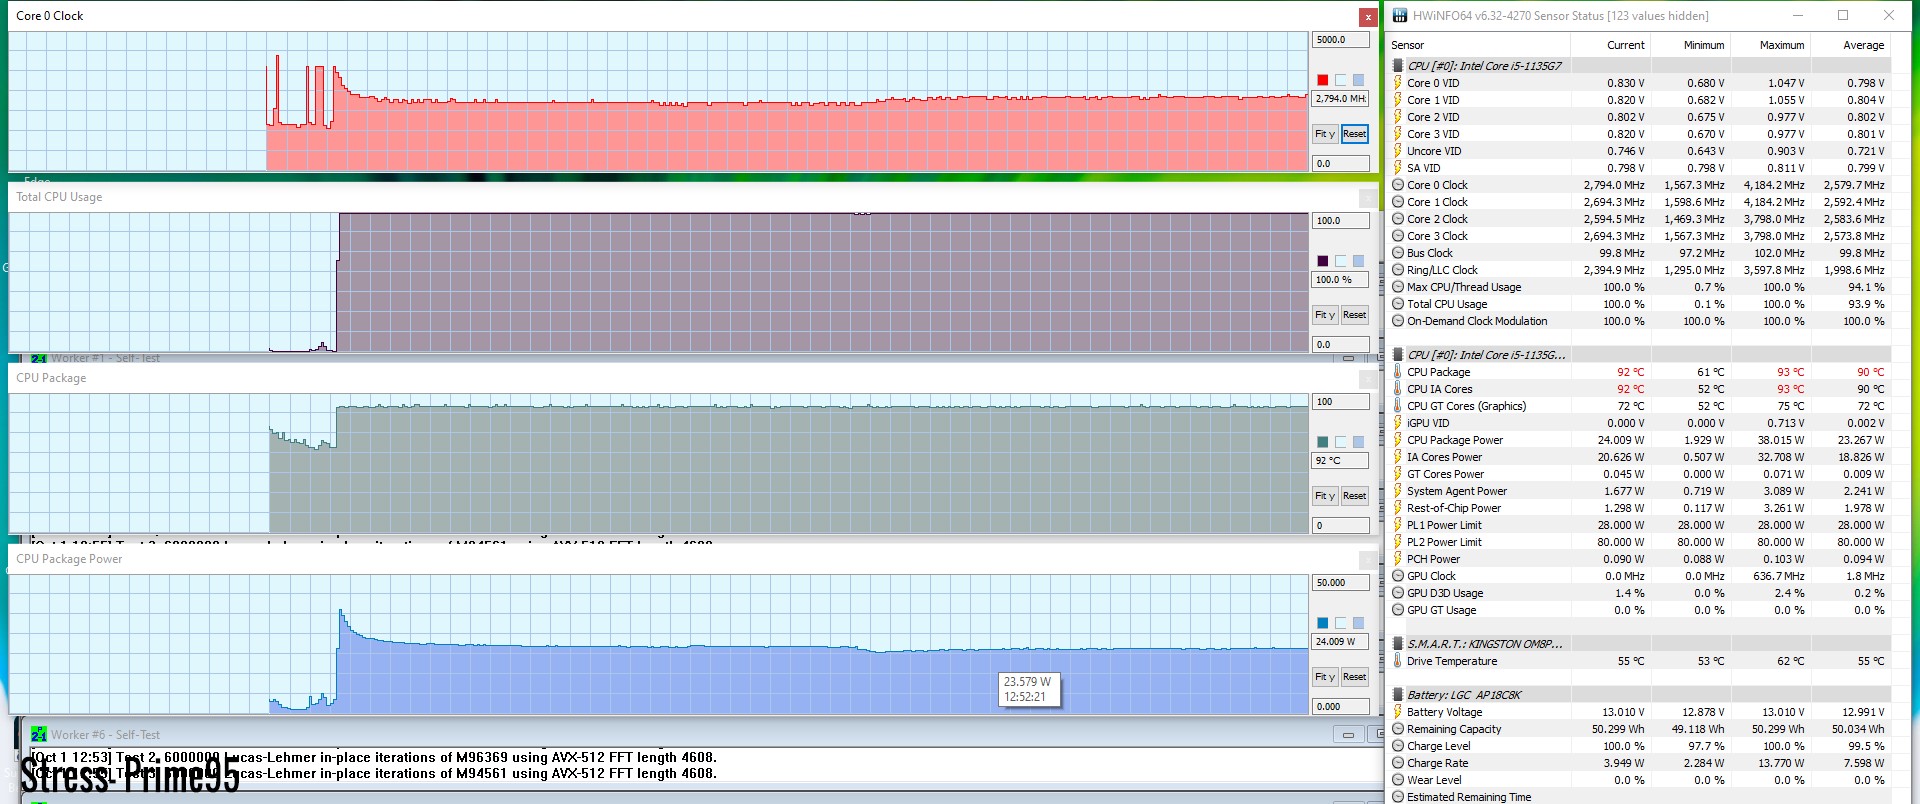Click the clock icon next to Core 0 Clock
The image size is (1920, 804).
pos(1398,185)
